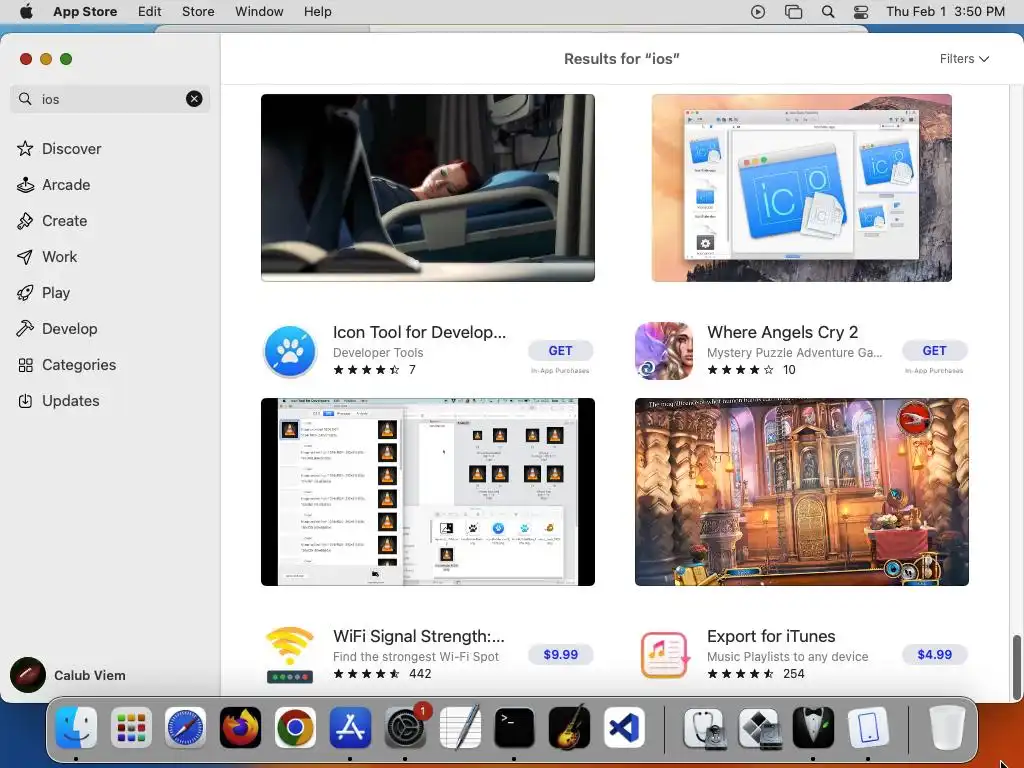Open the Export for iTunes app icon
Screen dimensions: 1024x768
[x=664, y=655]
